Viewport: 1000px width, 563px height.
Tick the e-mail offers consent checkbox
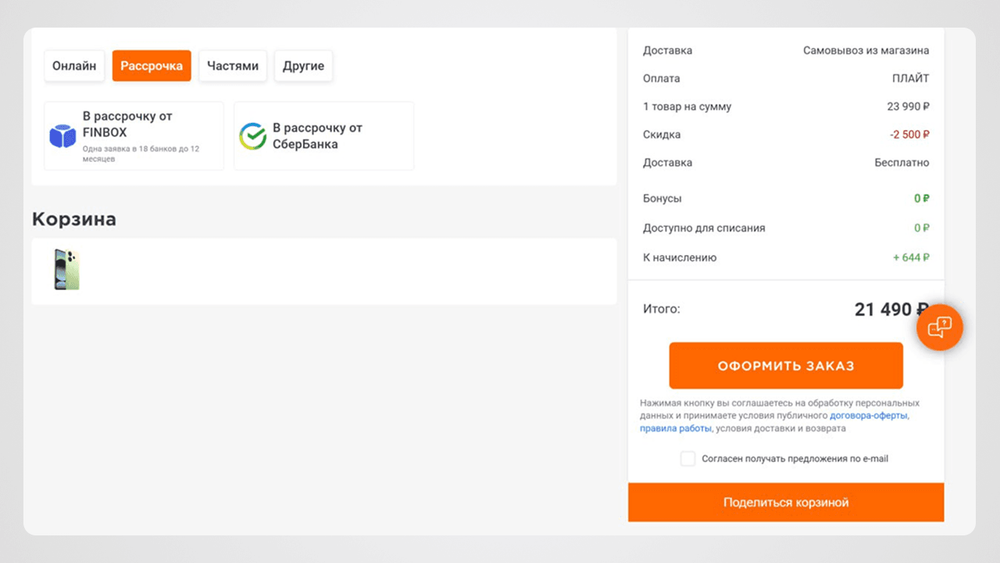pyautogui.click(x=688, y=459)
